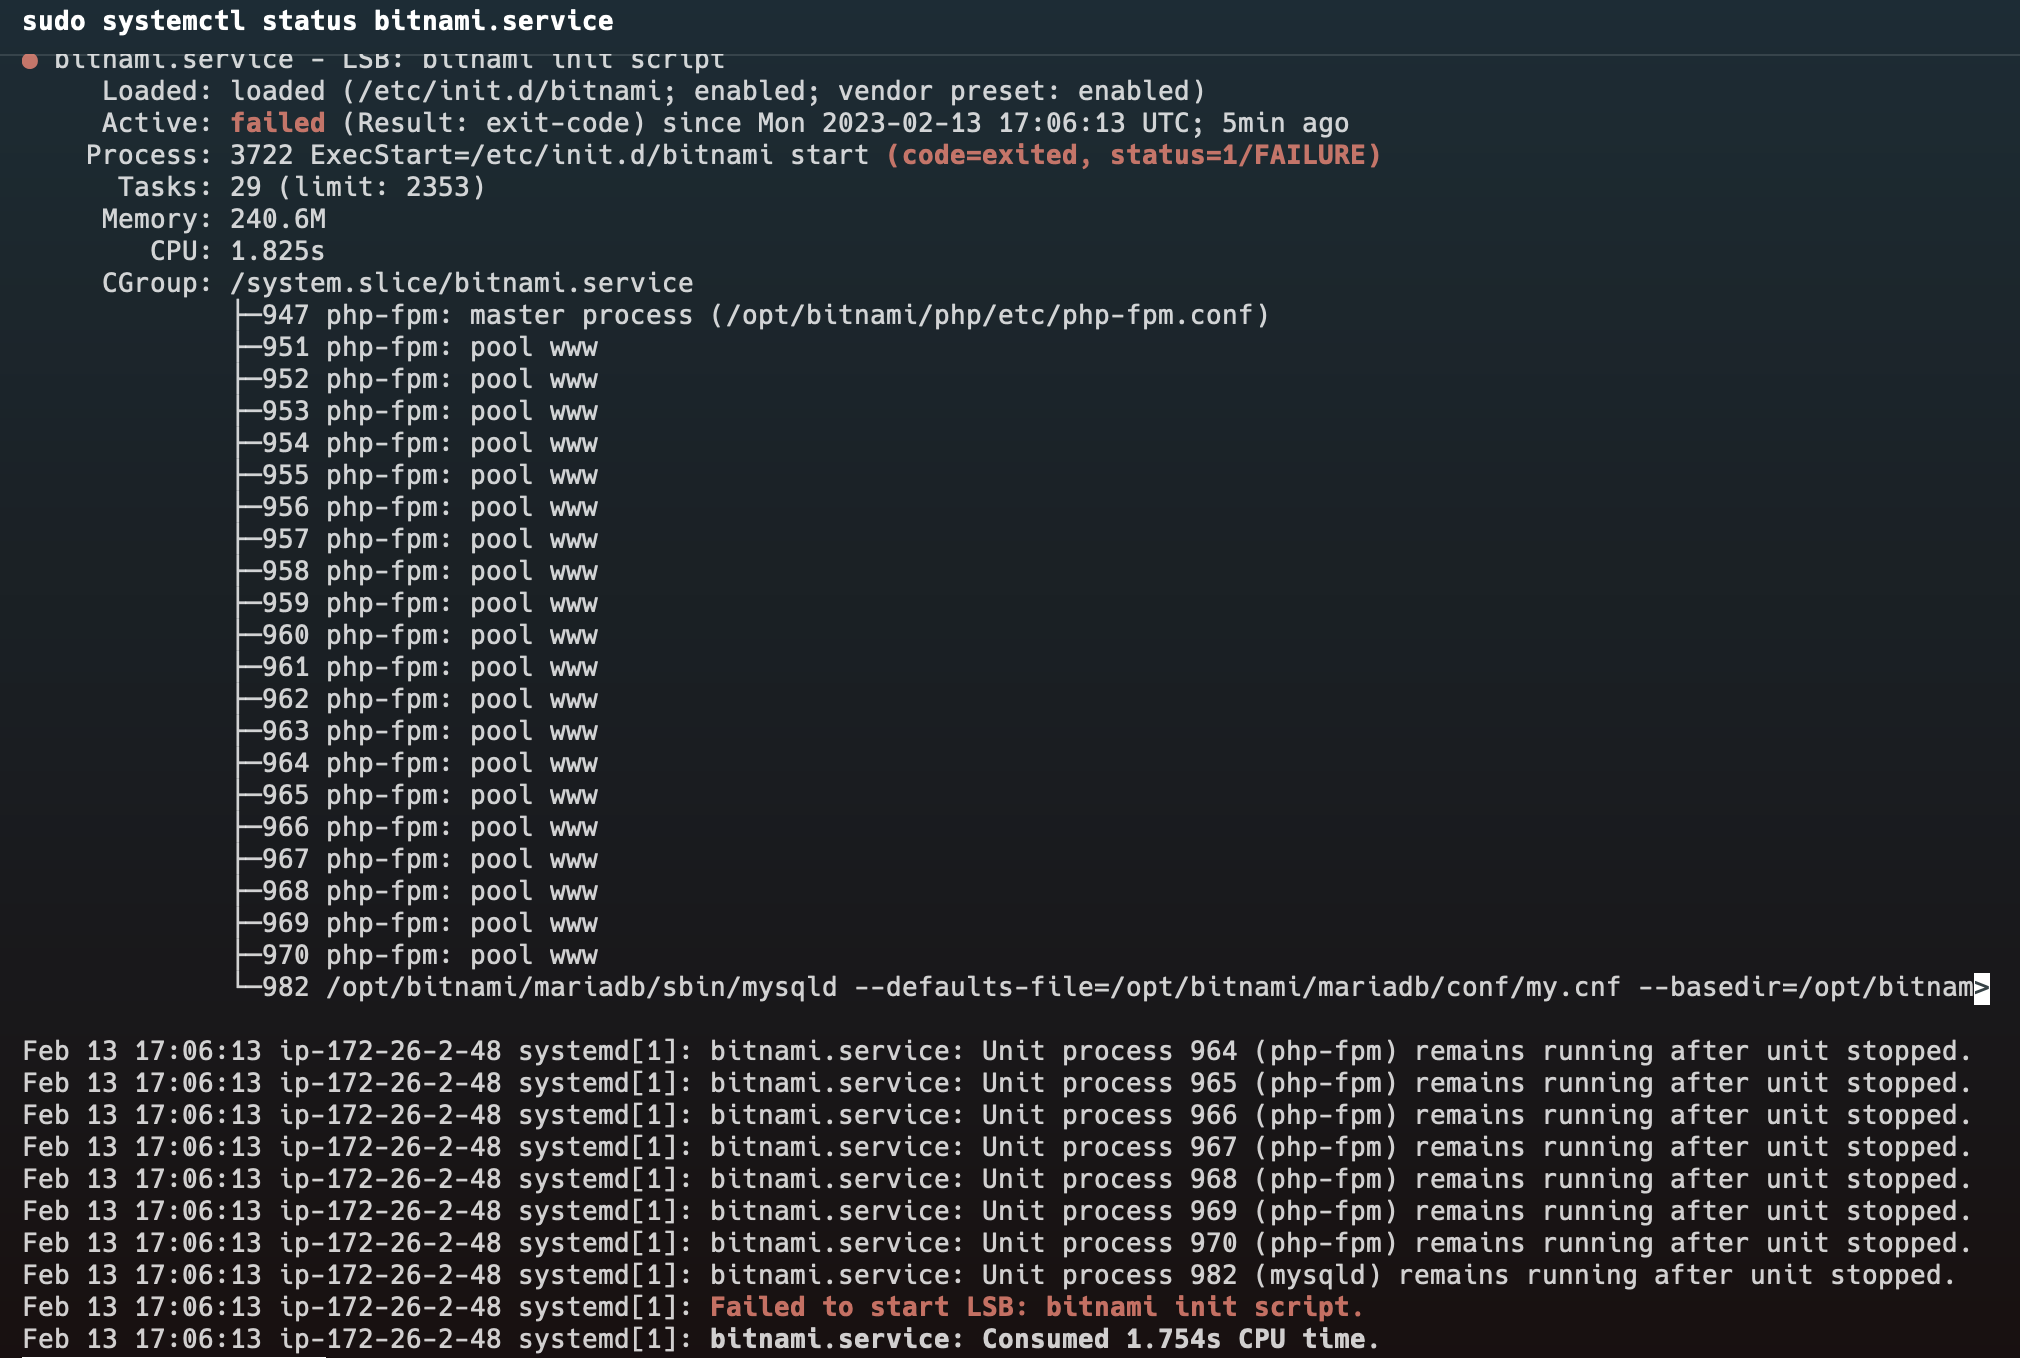The height and width of the screenshot is (1358, 2020).
Task: Select the command sudo systemctl status bitnami.service
Action: pyautogui.click(x=320, y=20)
